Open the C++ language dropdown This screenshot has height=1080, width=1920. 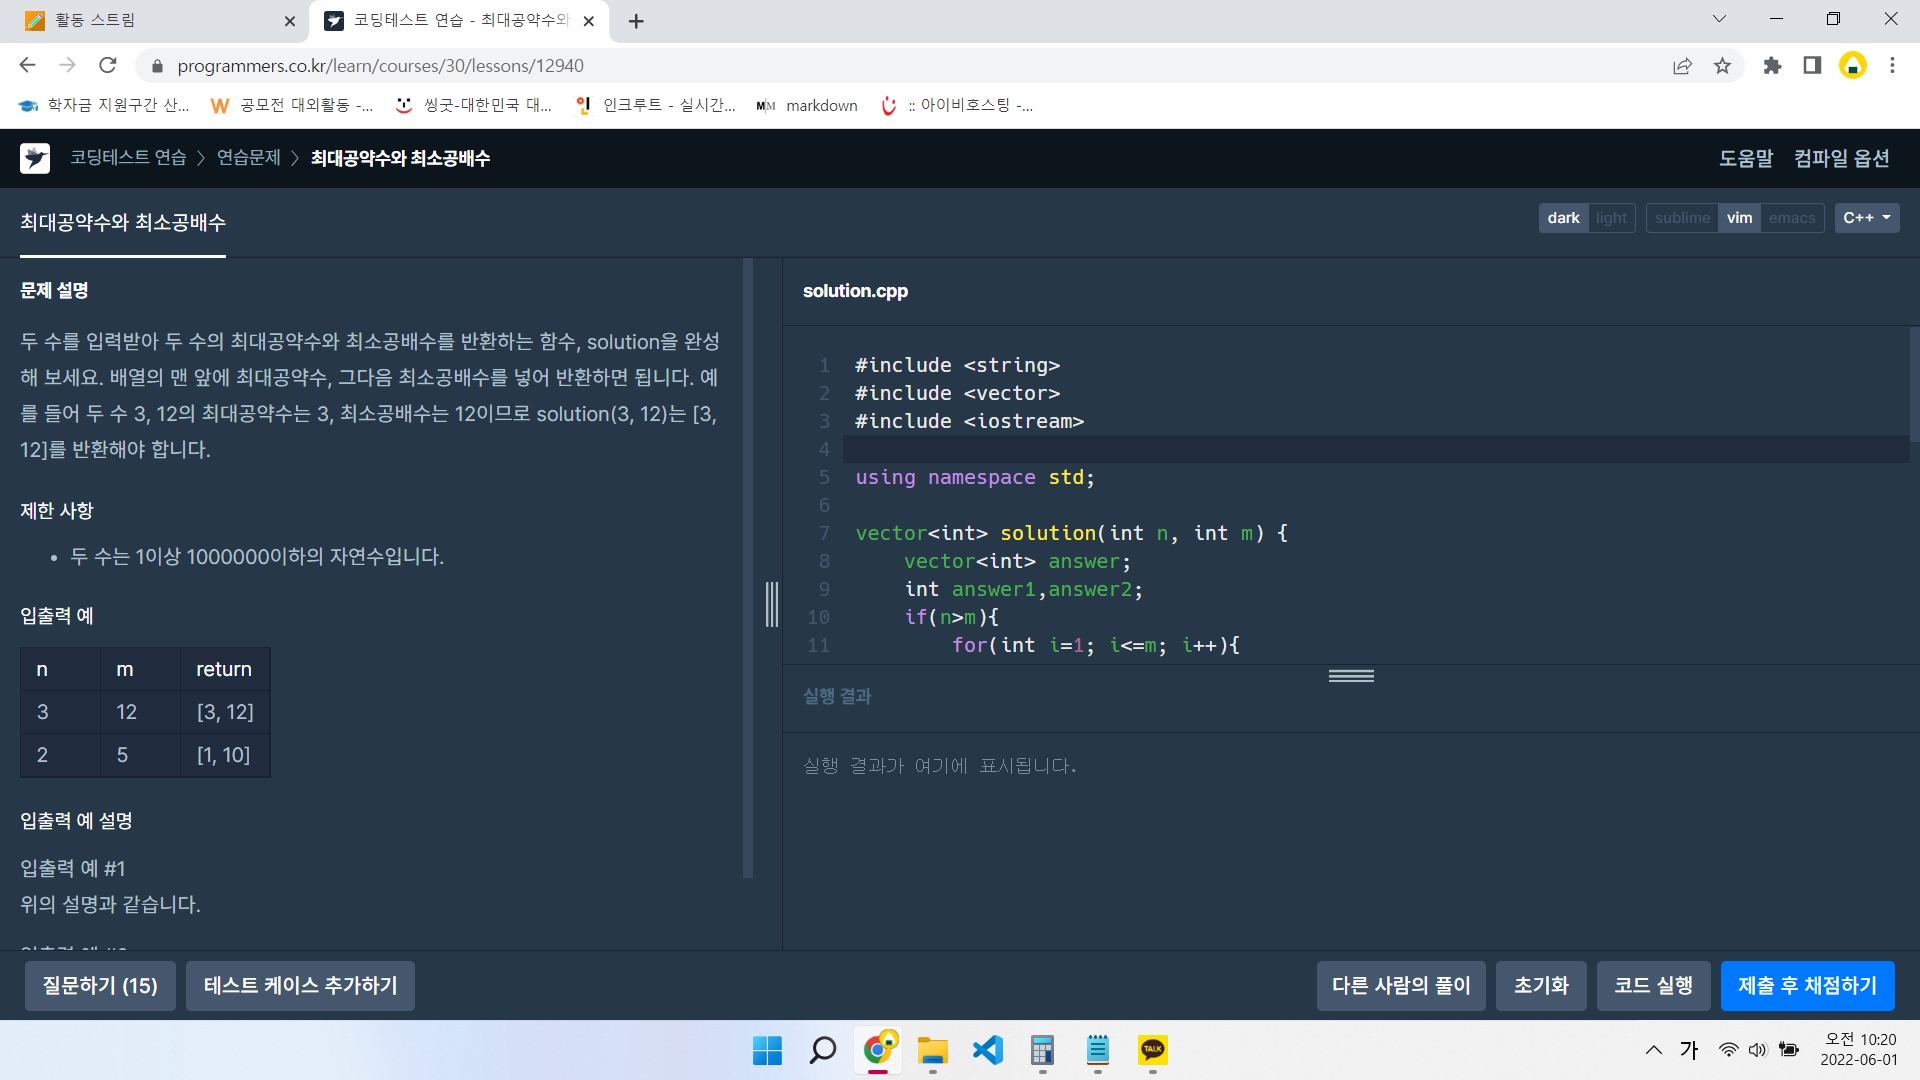[1866, 218]
